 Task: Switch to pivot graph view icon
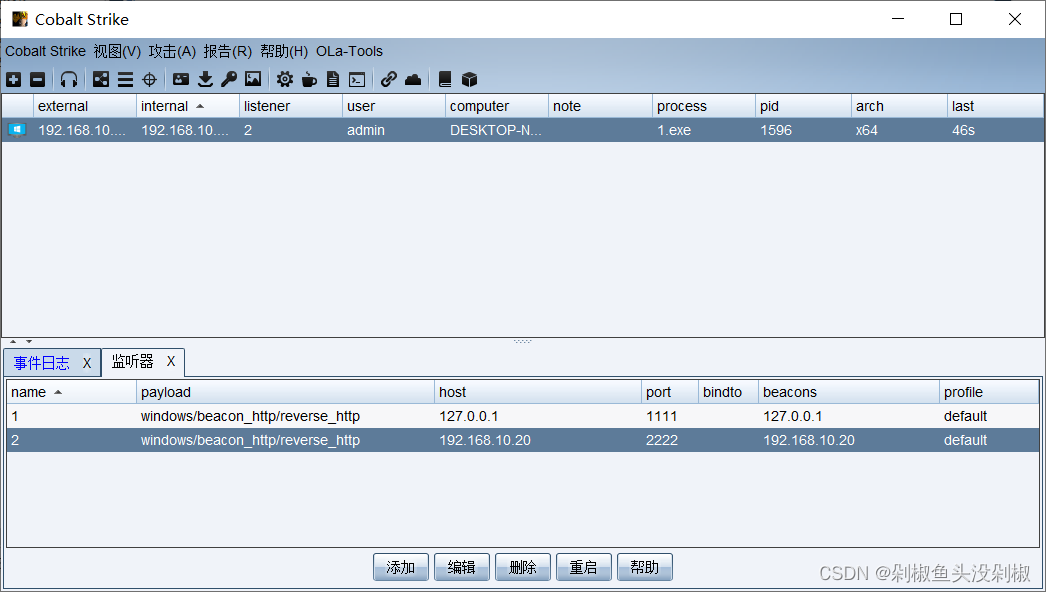(101, 79)
